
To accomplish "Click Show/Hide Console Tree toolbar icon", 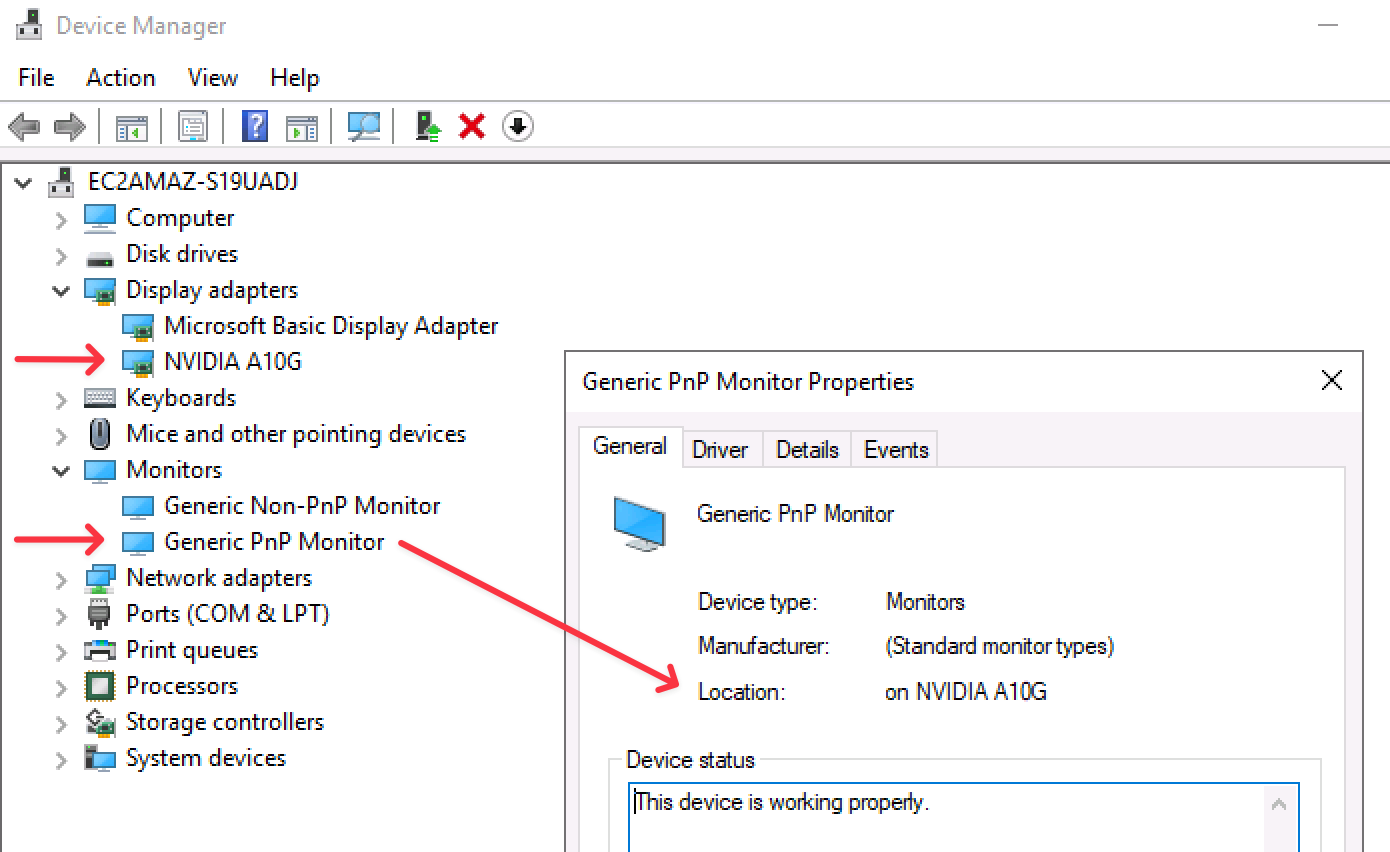I will (132, 127).
